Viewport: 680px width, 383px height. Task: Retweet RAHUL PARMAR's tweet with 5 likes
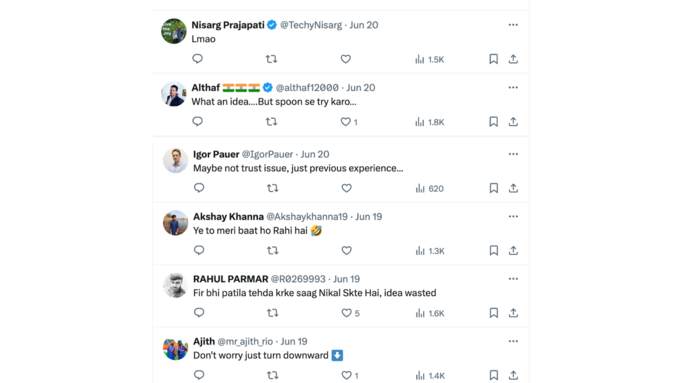tap(272, 313)
